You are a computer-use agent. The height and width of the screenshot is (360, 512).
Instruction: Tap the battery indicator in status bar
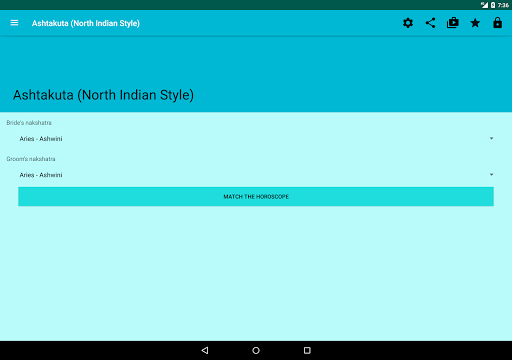pyautogui.click(x=493, y=5)
